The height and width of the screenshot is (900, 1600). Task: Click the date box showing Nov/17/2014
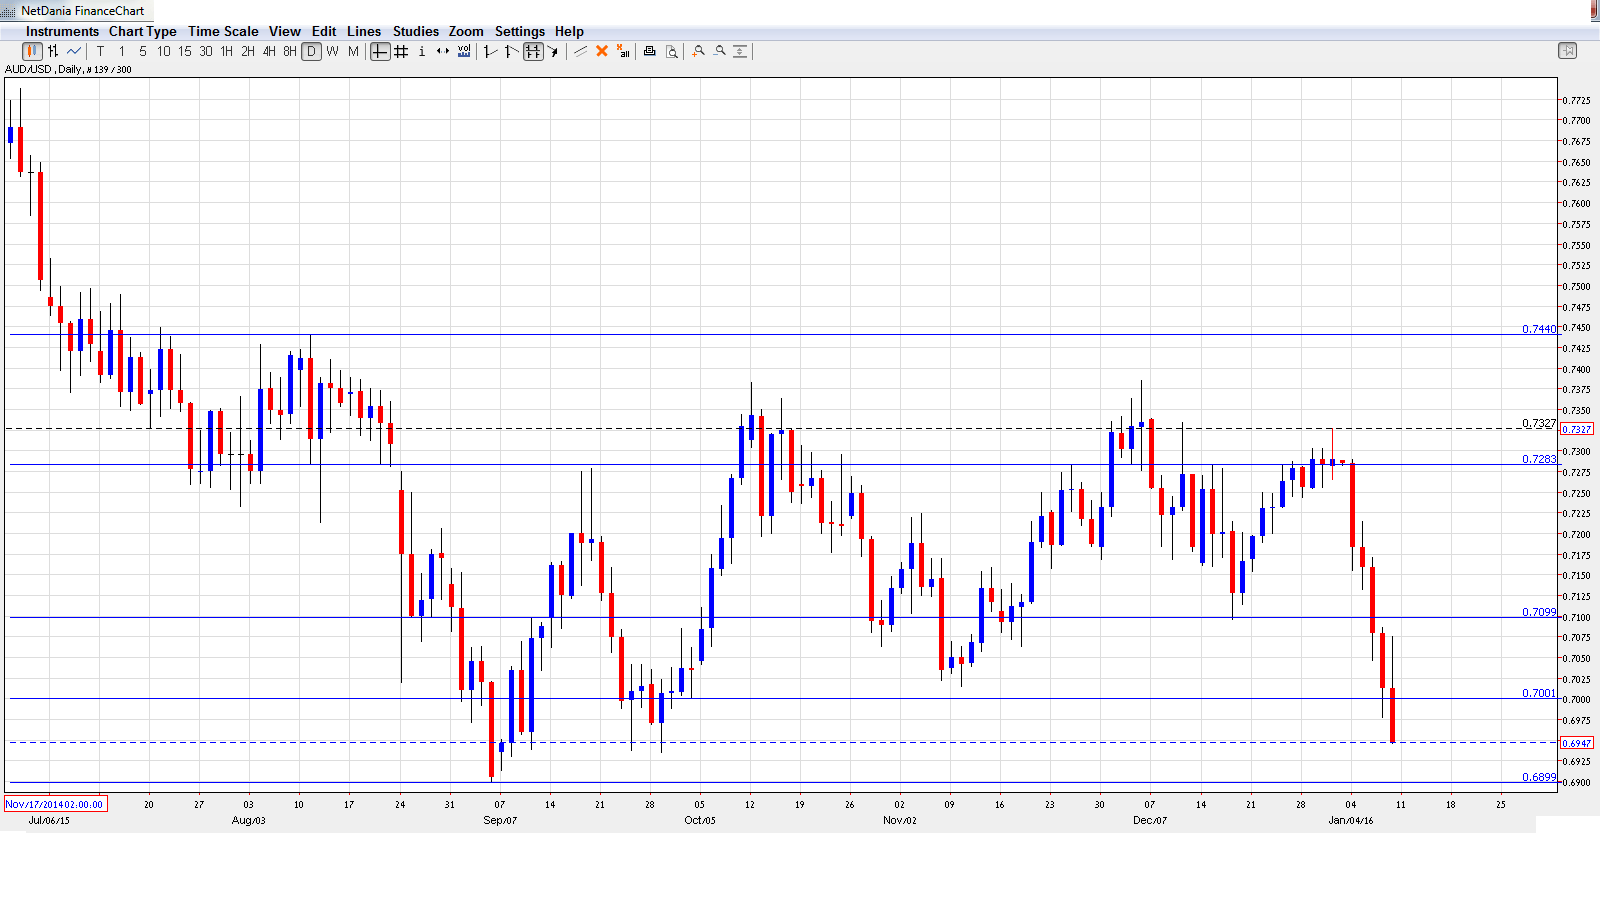(x=53, y=803)
